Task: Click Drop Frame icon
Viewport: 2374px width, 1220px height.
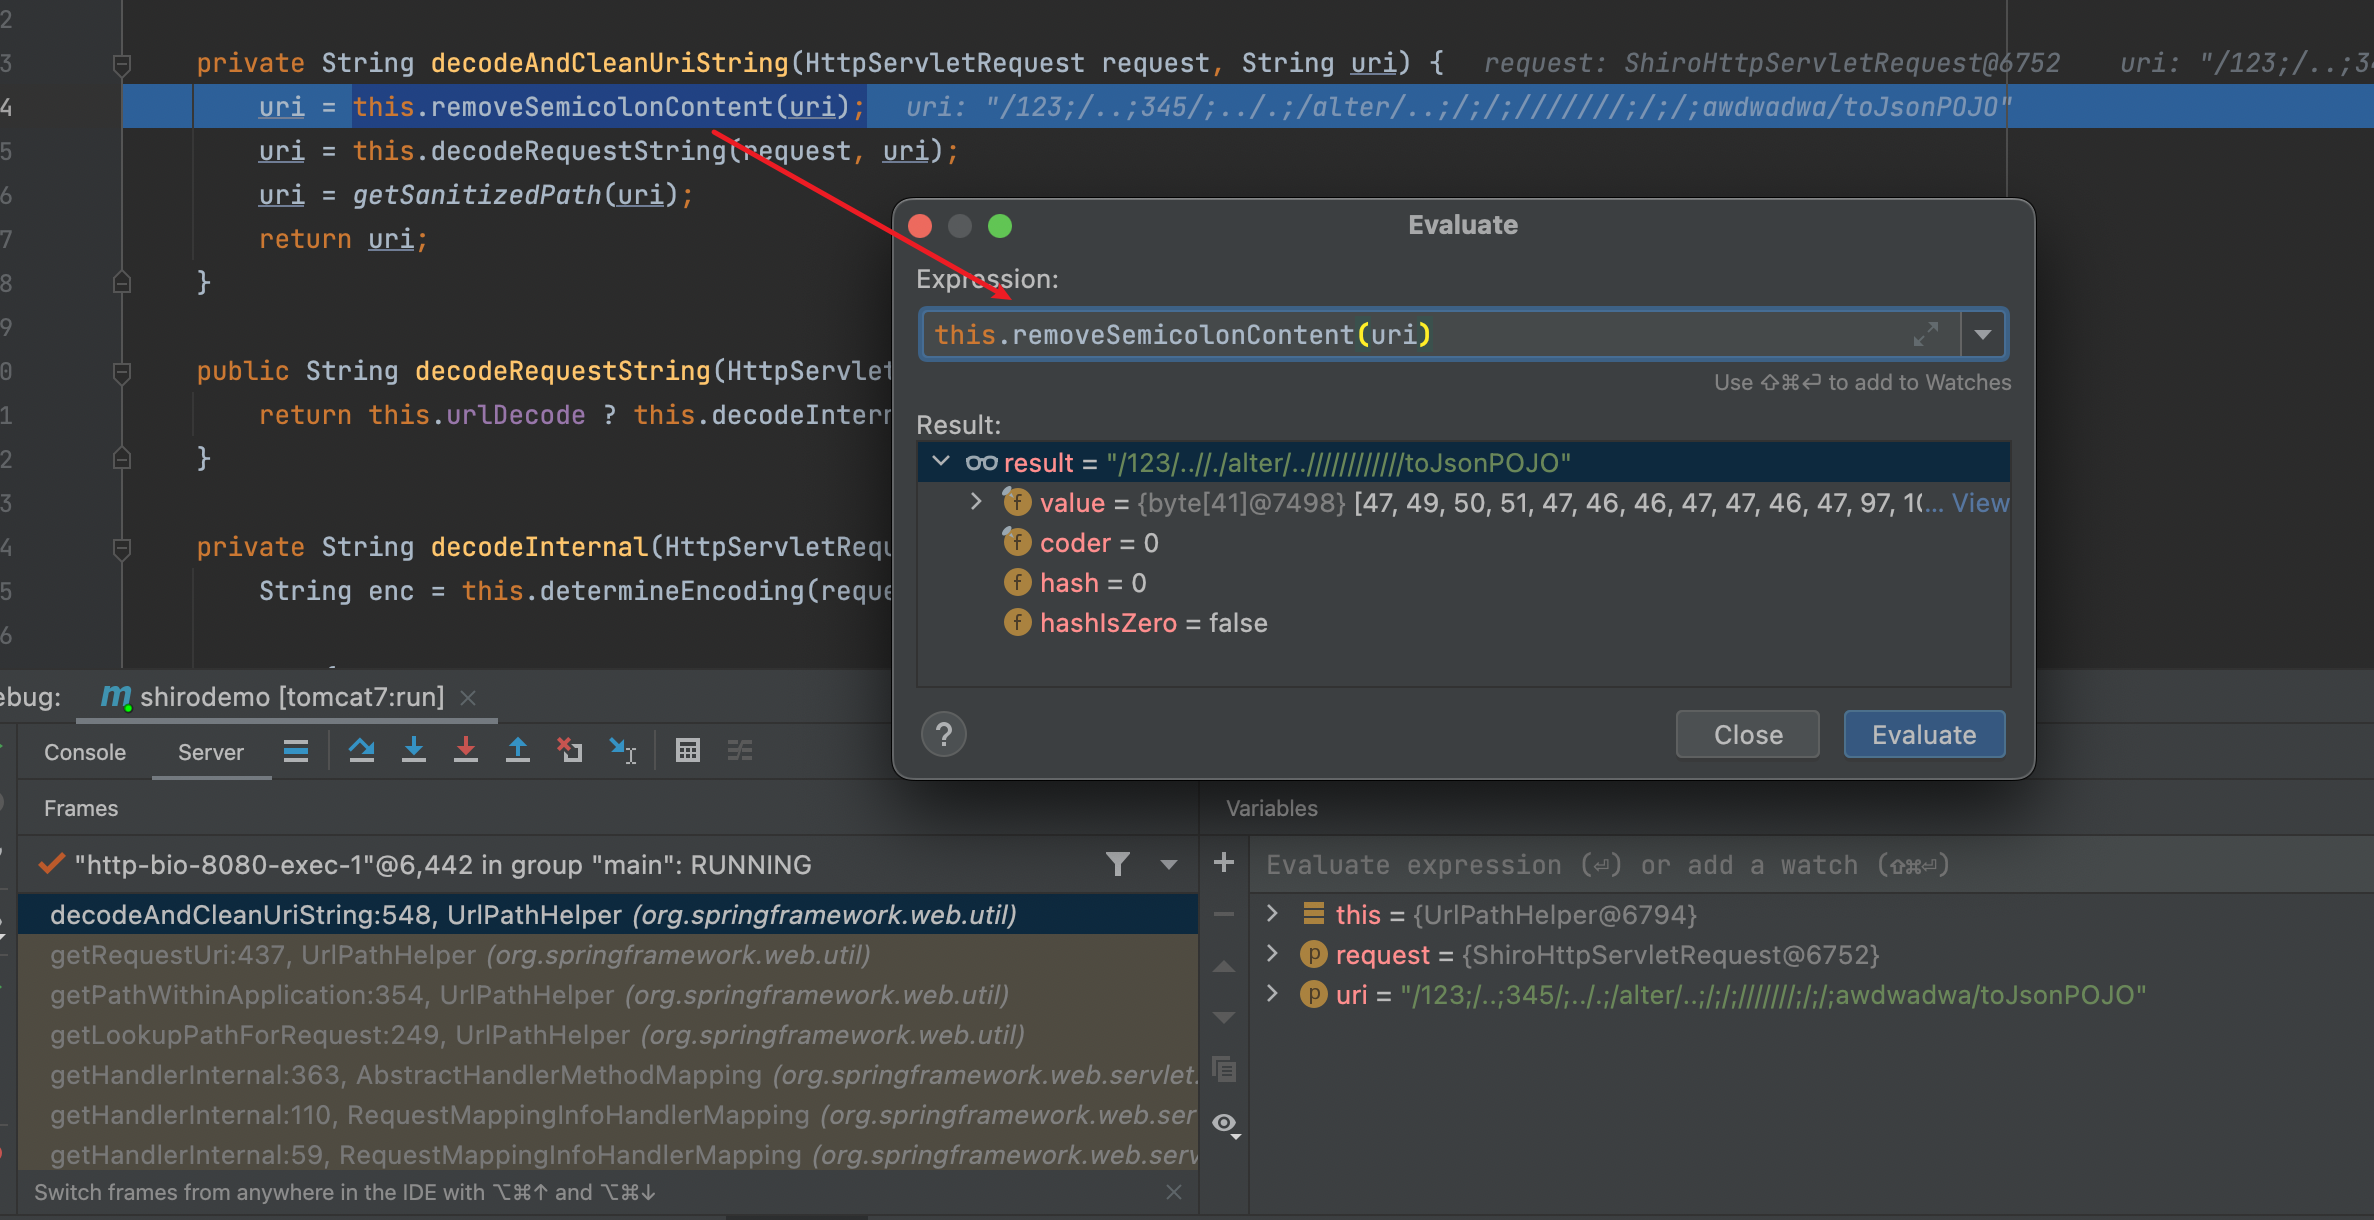Action: tap(569, 751)
